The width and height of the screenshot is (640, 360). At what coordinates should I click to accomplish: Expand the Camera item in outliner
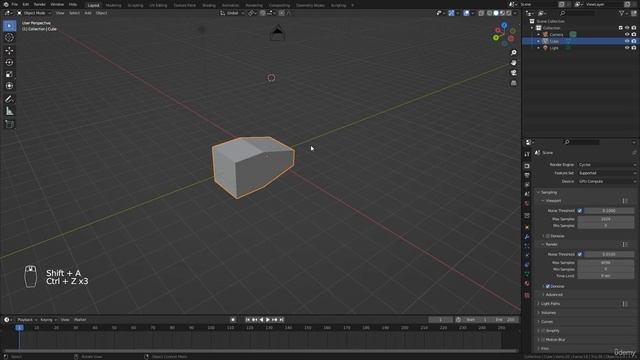pos(538,35)
